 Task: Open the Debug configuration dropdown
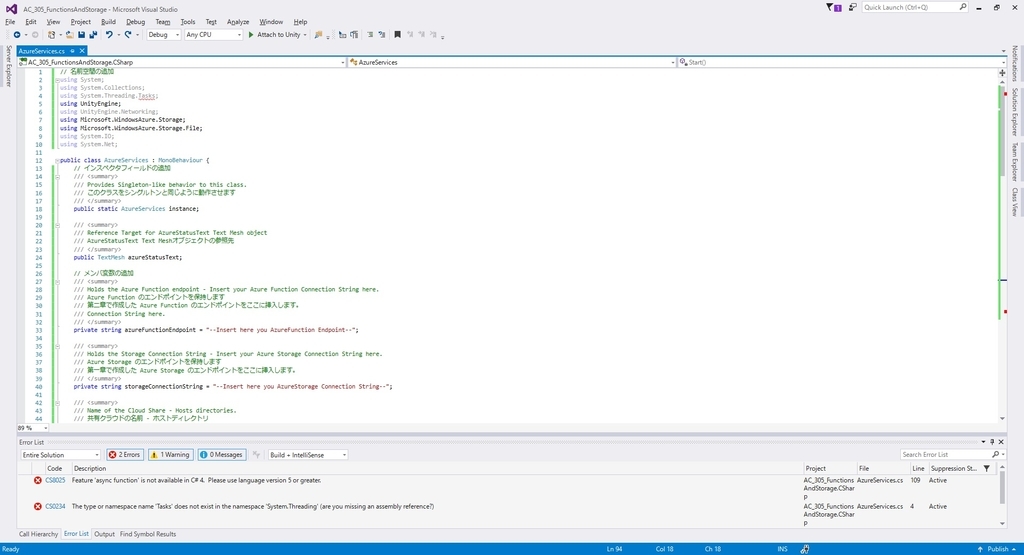coord(163,35)
